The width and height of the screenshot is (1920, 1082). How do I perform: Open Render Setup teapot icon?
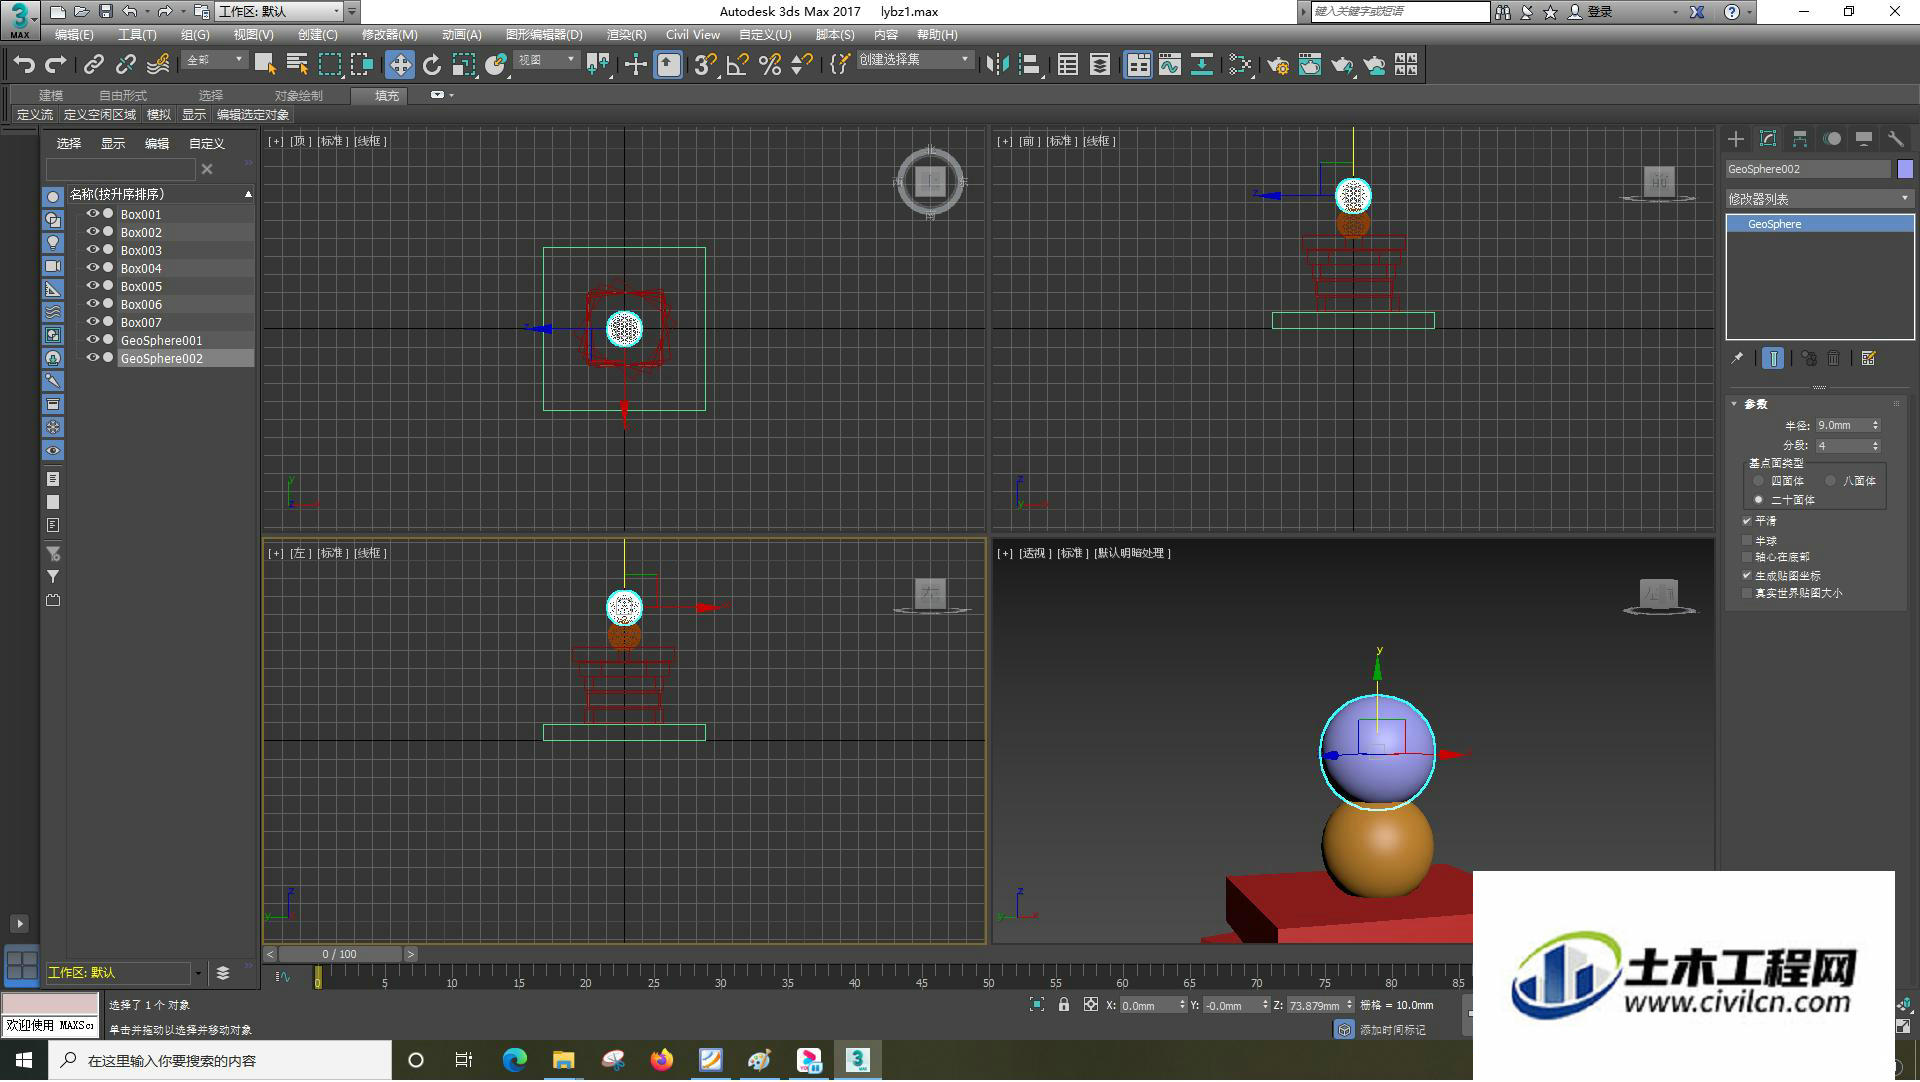coord(1278,65)
